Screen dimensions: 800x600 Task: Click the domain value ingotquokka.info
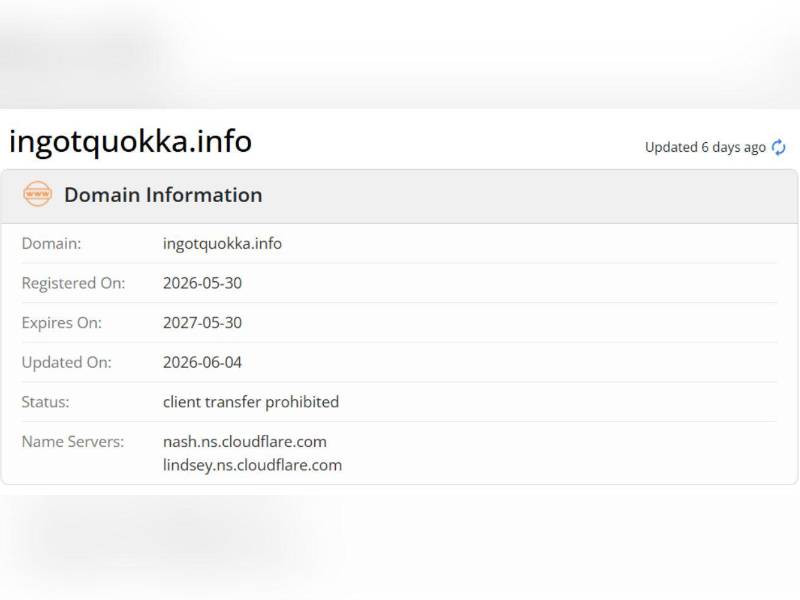pyautogui.click(x=222, y=244)
